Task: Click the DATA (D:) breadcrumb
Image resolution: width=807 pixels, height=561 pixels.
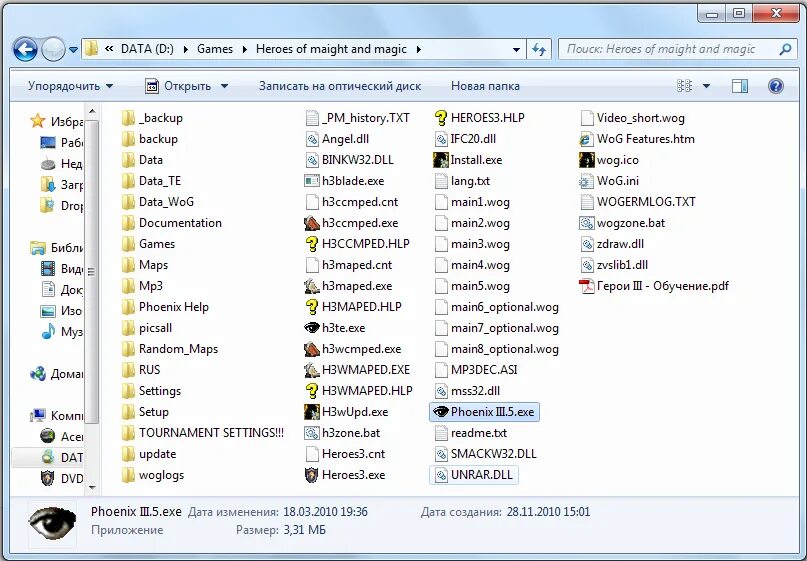Action: [147, 49]
